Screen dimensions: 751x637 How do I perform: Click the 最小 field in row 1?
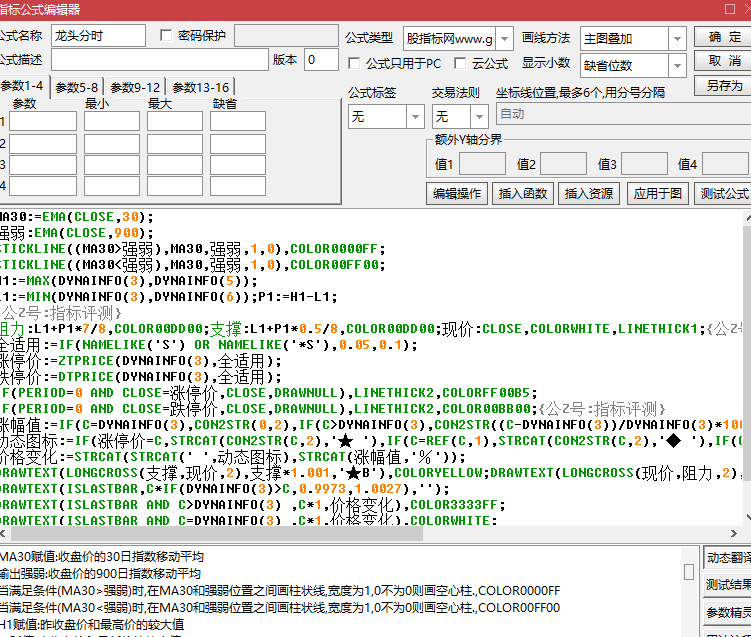[112, 121]
